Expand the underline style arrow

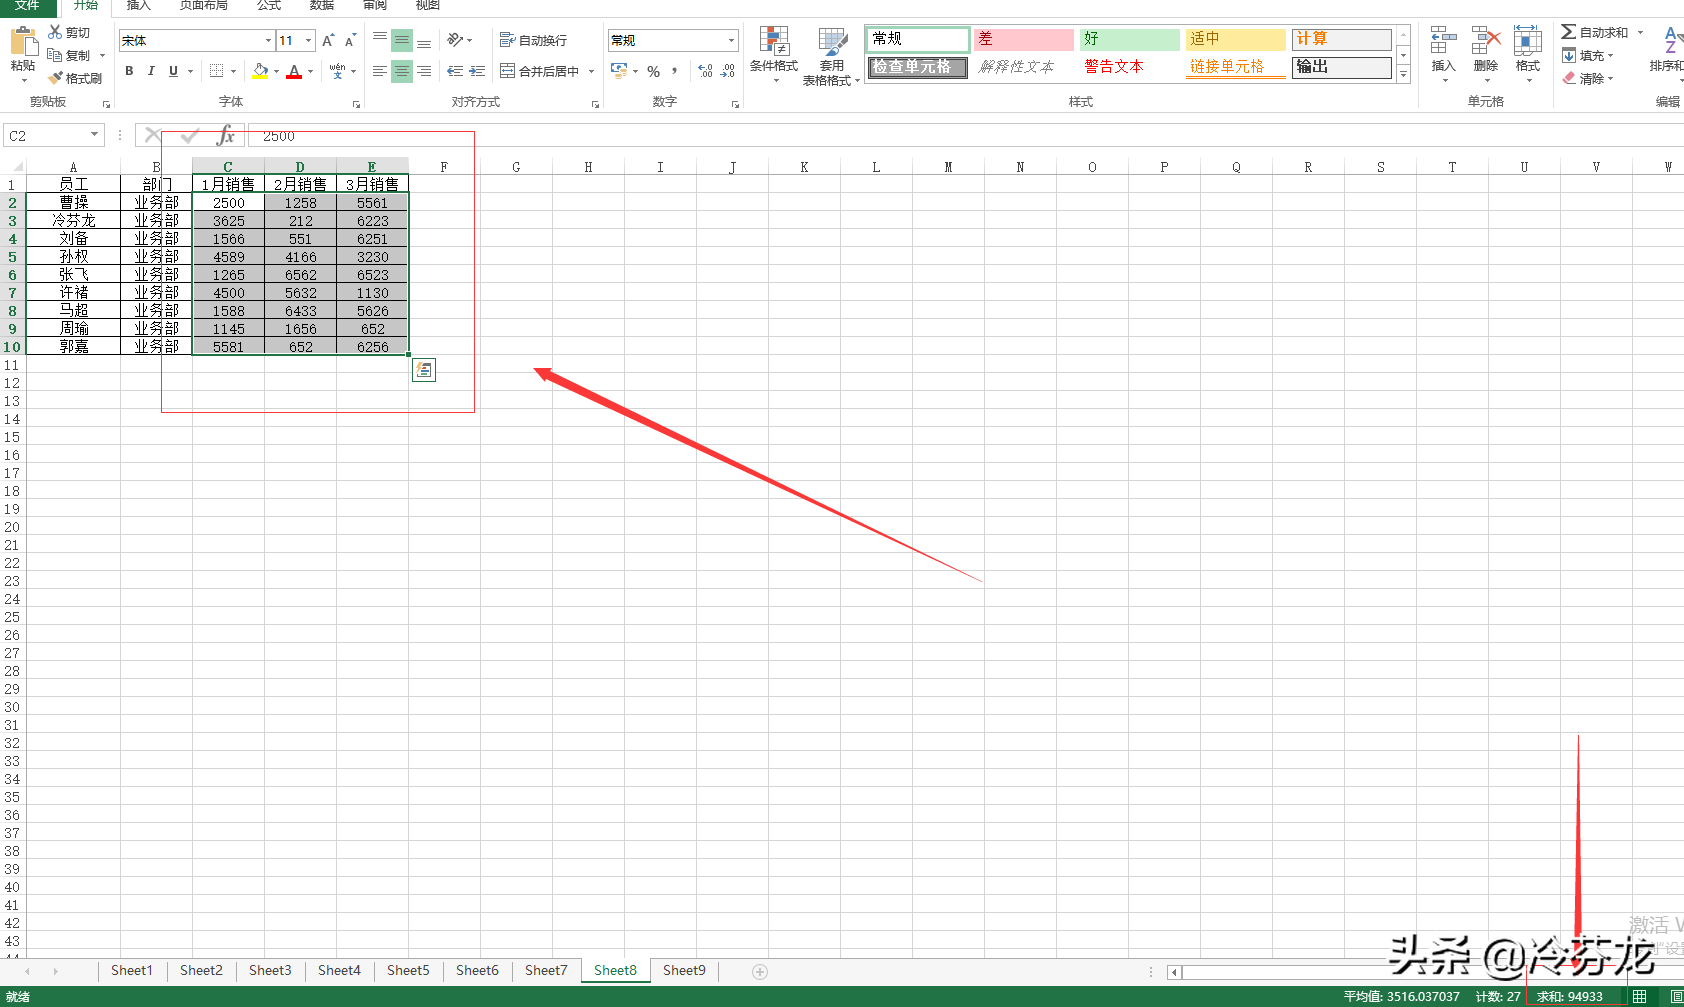[189, 71]
